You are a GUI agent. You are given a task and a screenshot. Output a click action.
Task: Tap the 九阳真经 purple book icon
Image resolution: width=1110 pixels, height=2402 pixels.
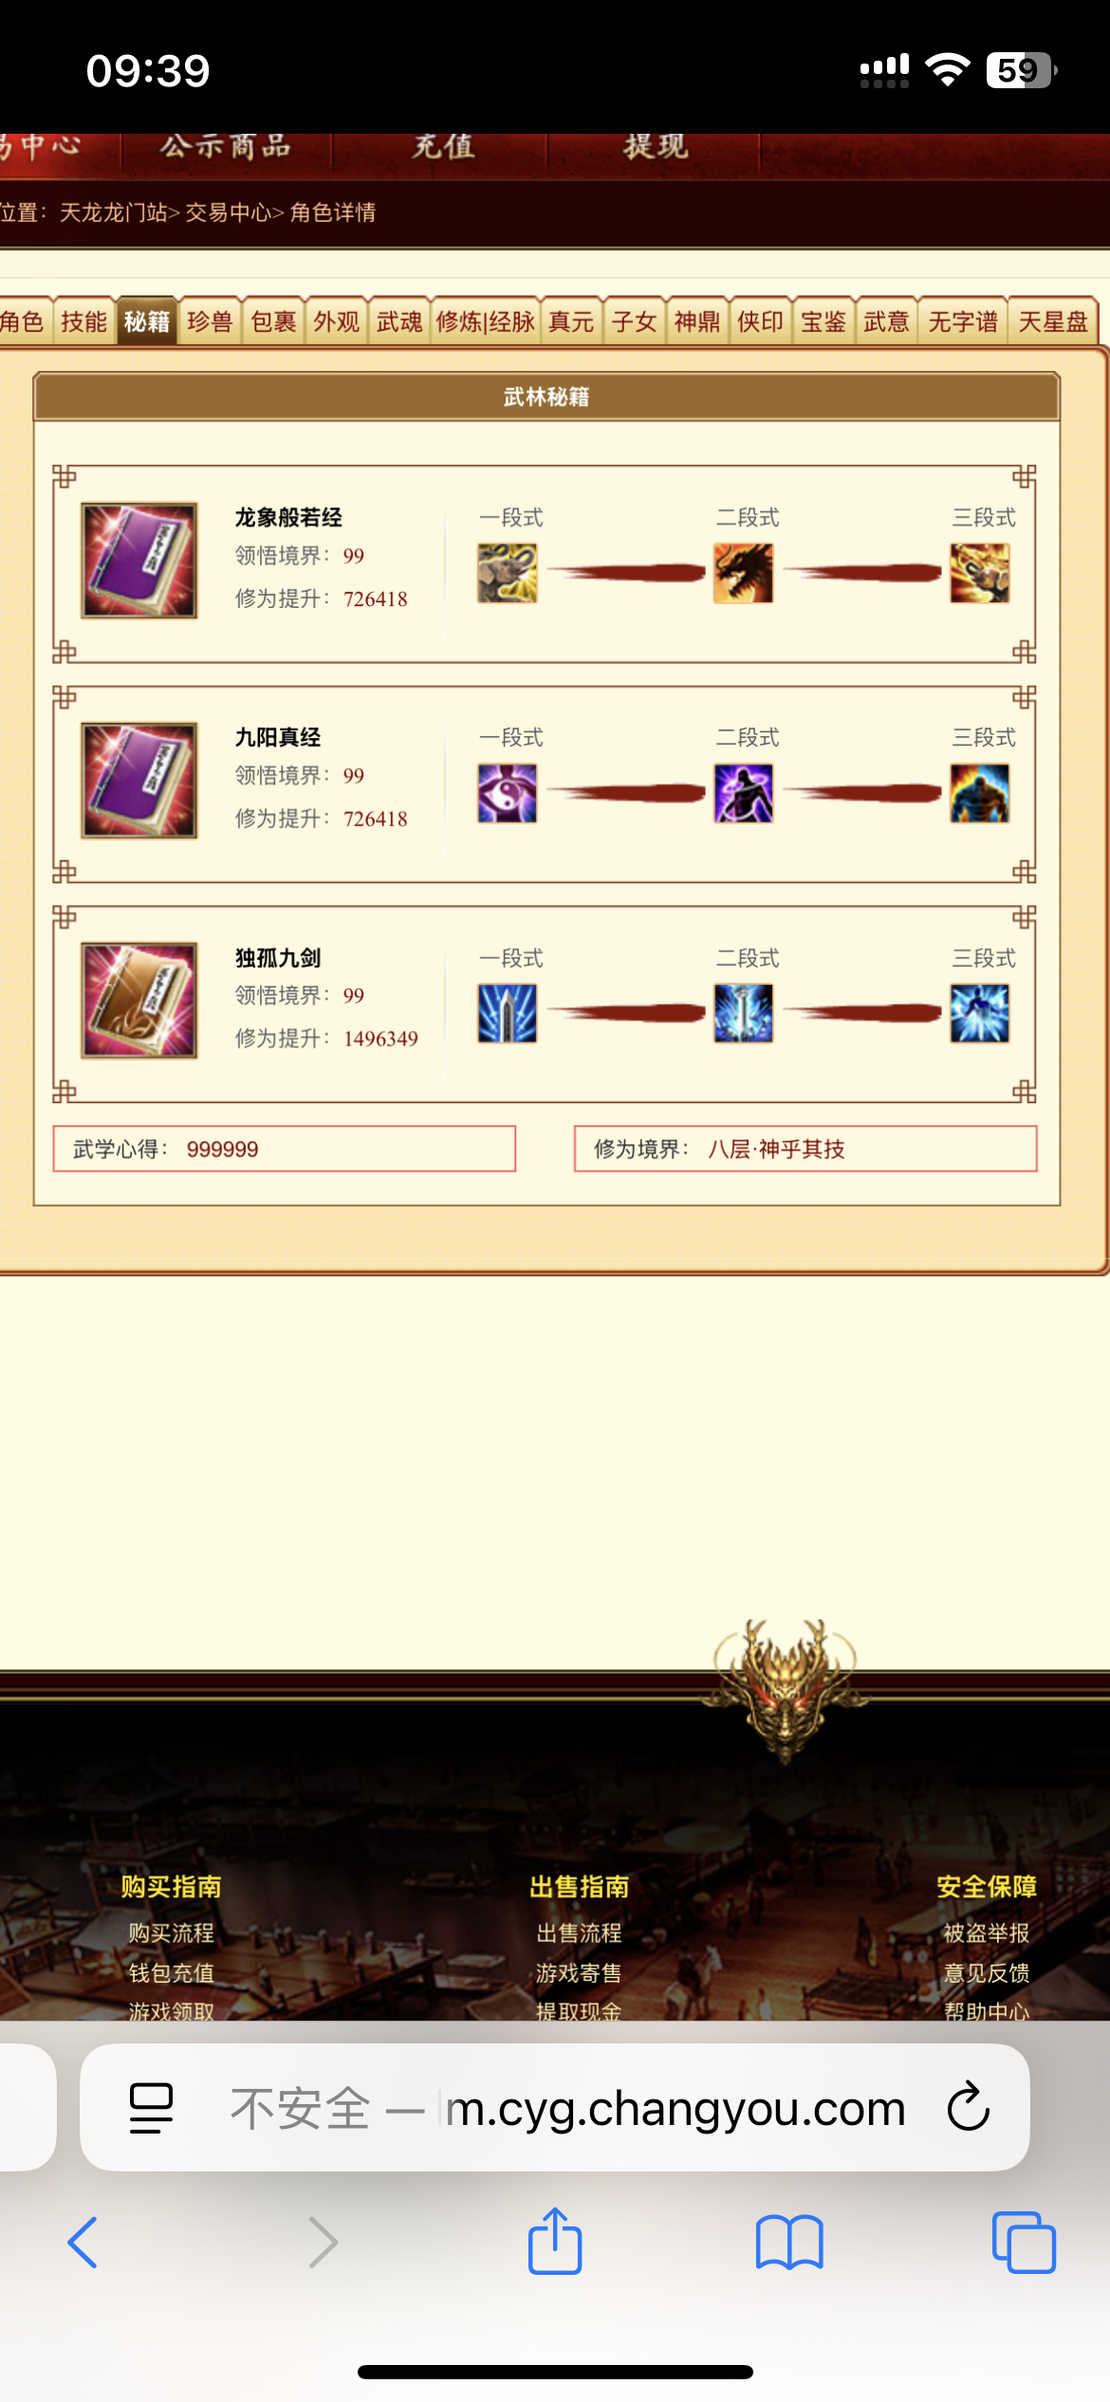(x=139, y=780)
